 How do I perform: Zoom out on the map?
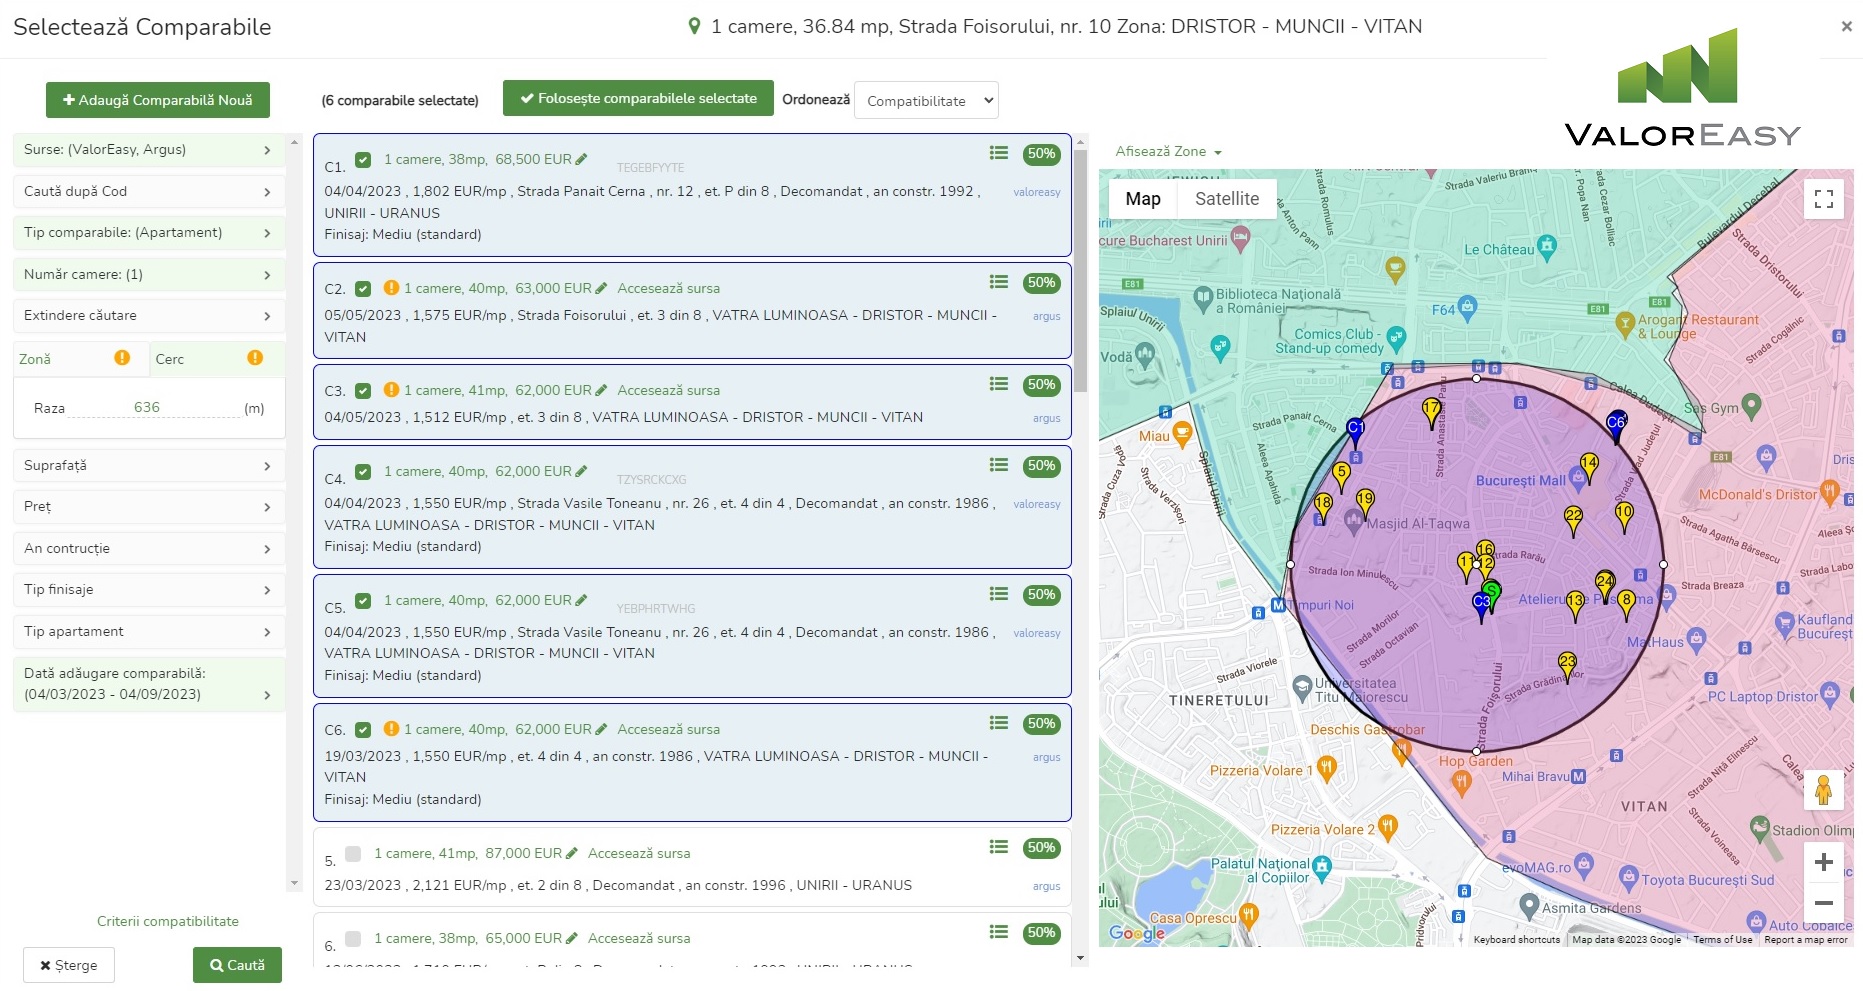click(1823, 903)
